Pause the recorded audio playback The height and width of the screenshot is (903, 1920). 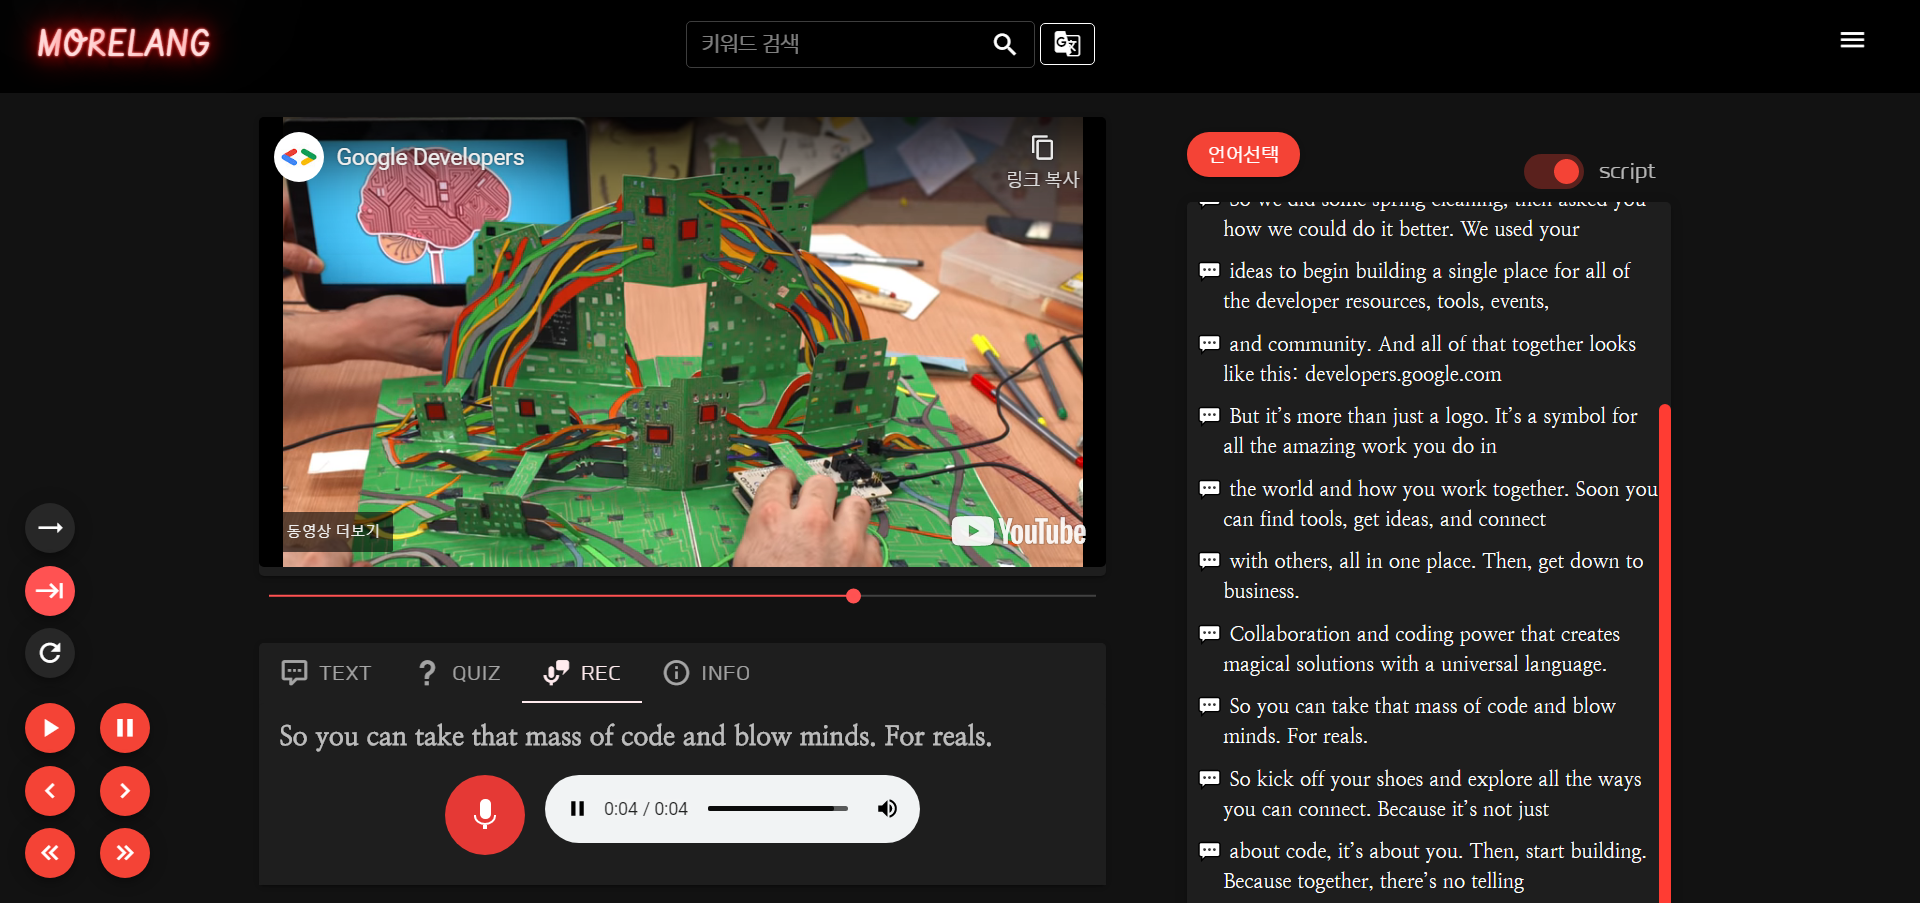(x=577, y=809)
